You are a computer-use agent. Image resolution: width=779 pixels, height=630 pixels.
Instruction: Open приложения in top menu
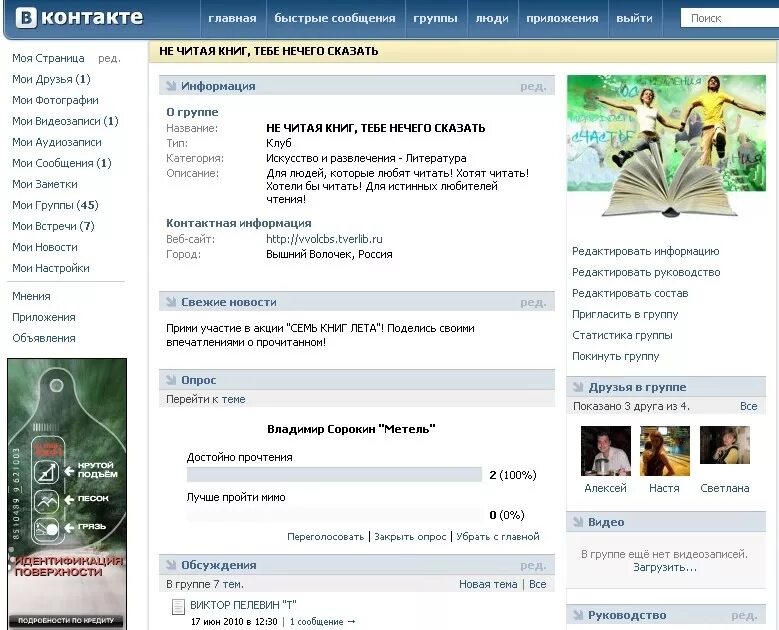coord(562,18)
